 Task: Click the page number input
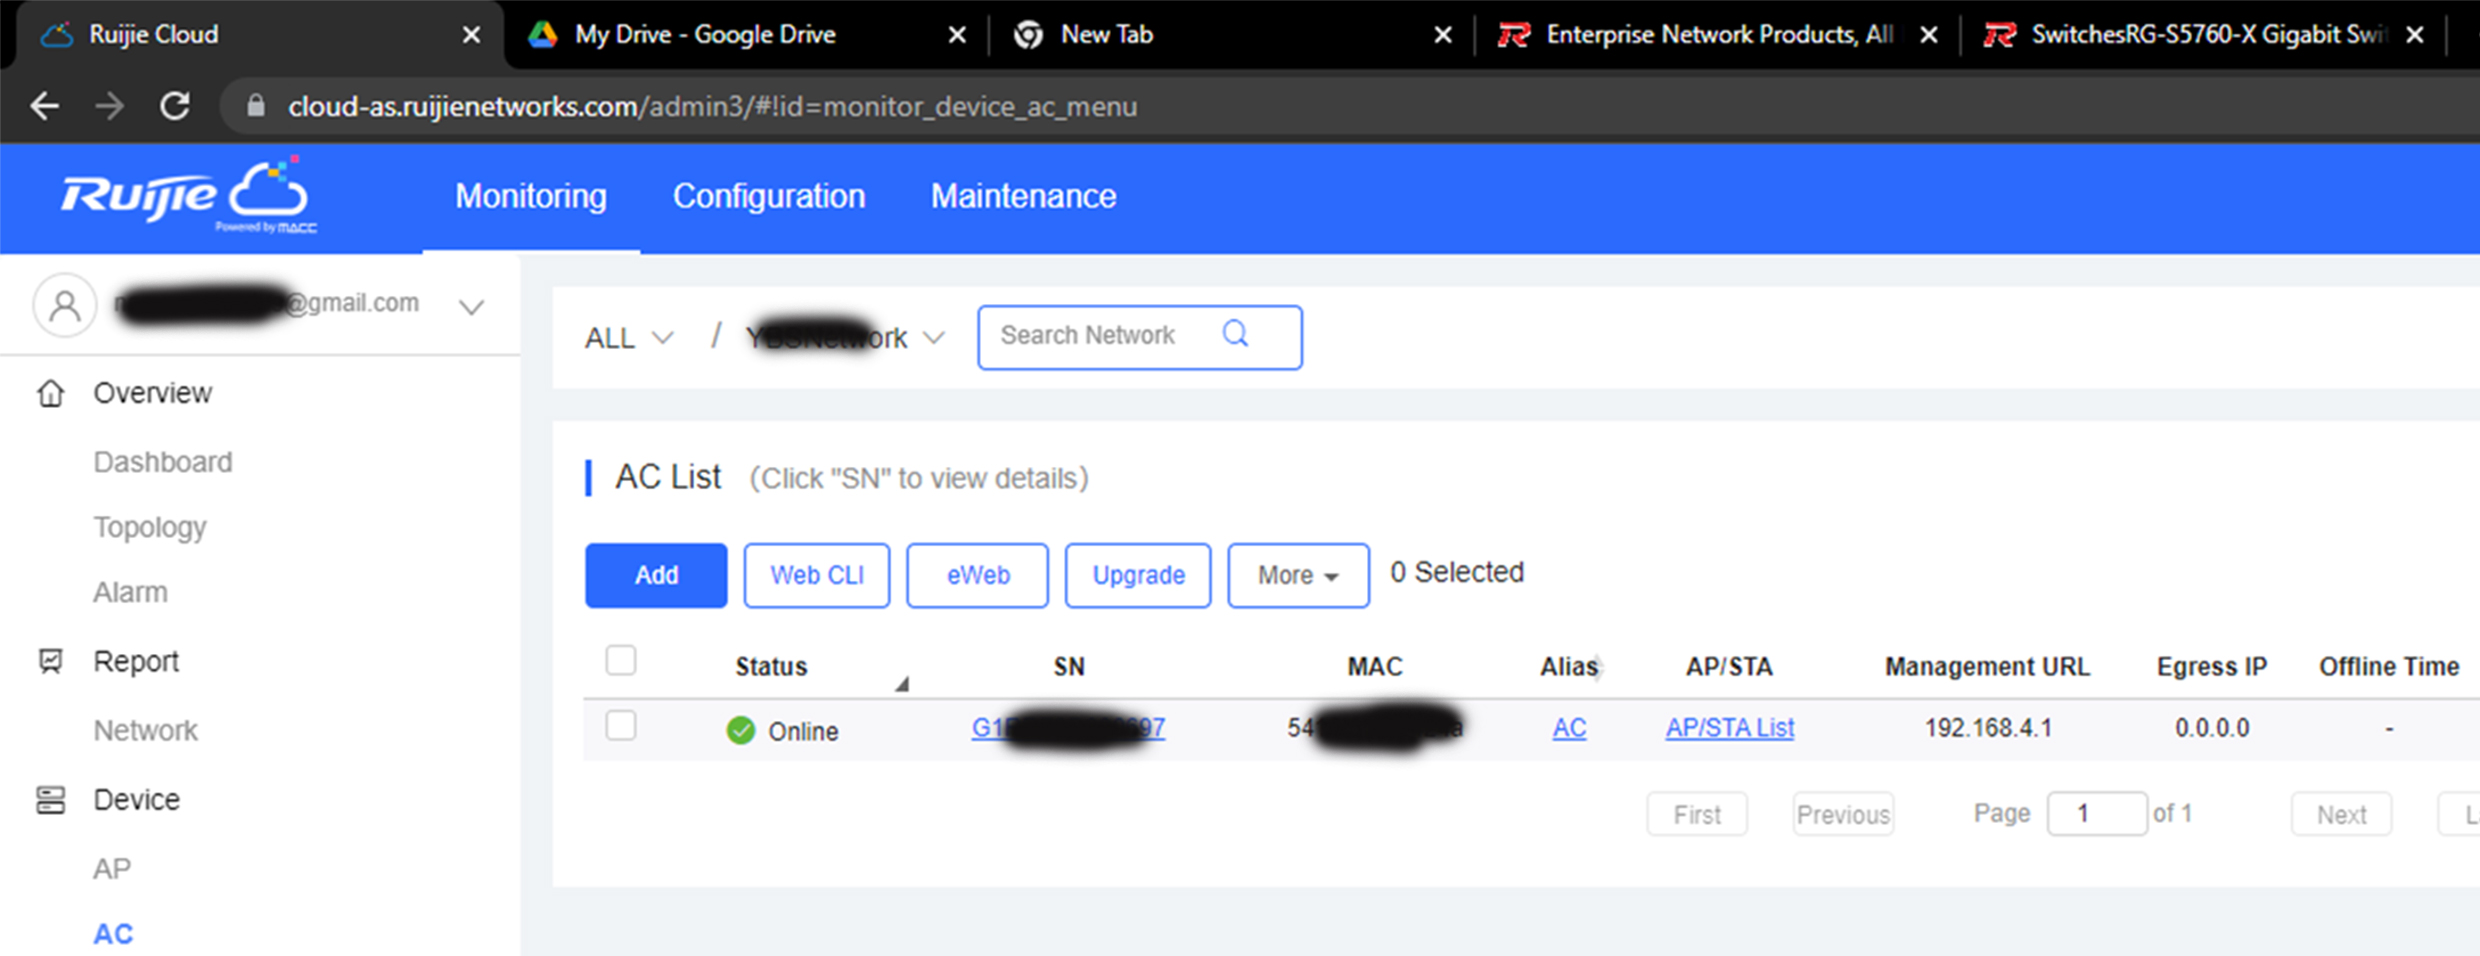point(2097,813)
